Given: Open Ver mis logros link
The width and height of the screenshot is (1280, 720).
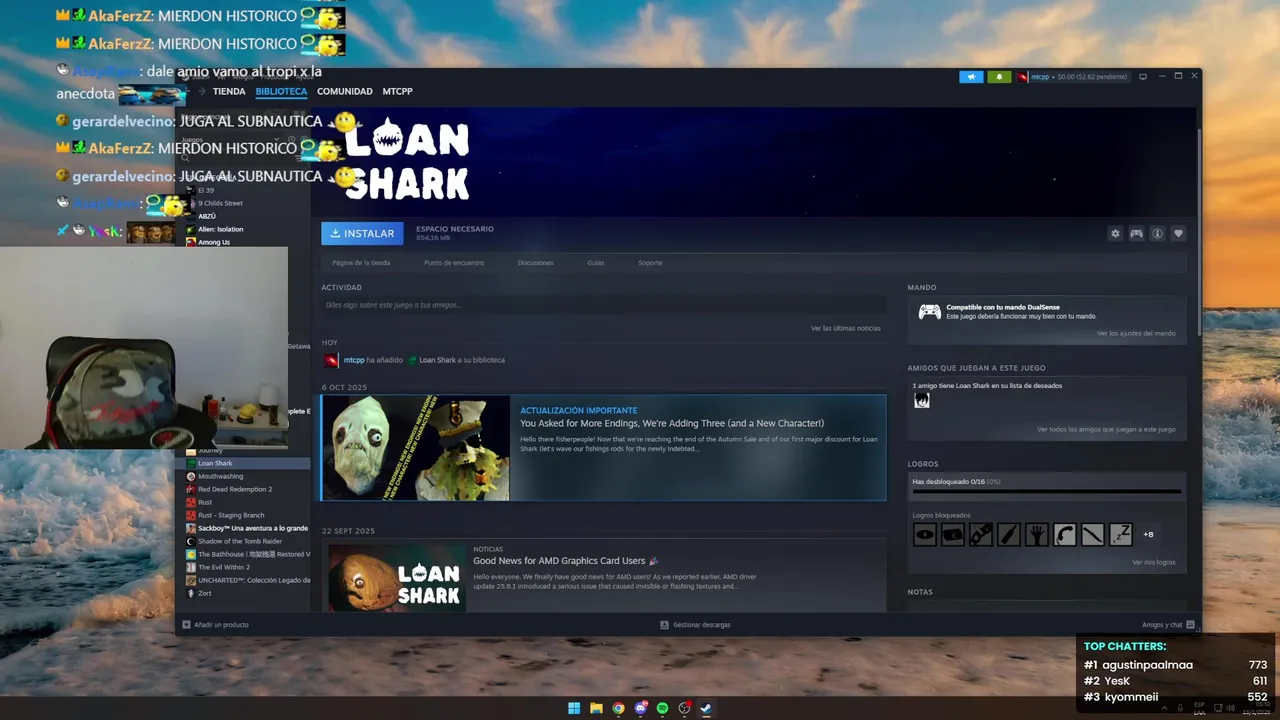Looking at the screenshot, I should coord(1154,562).
